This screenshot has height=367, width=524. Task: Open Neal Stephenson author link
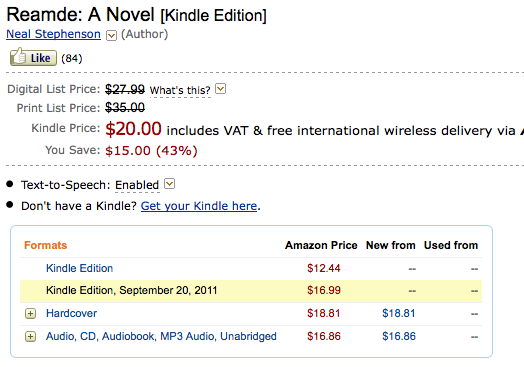pos(53,34)
